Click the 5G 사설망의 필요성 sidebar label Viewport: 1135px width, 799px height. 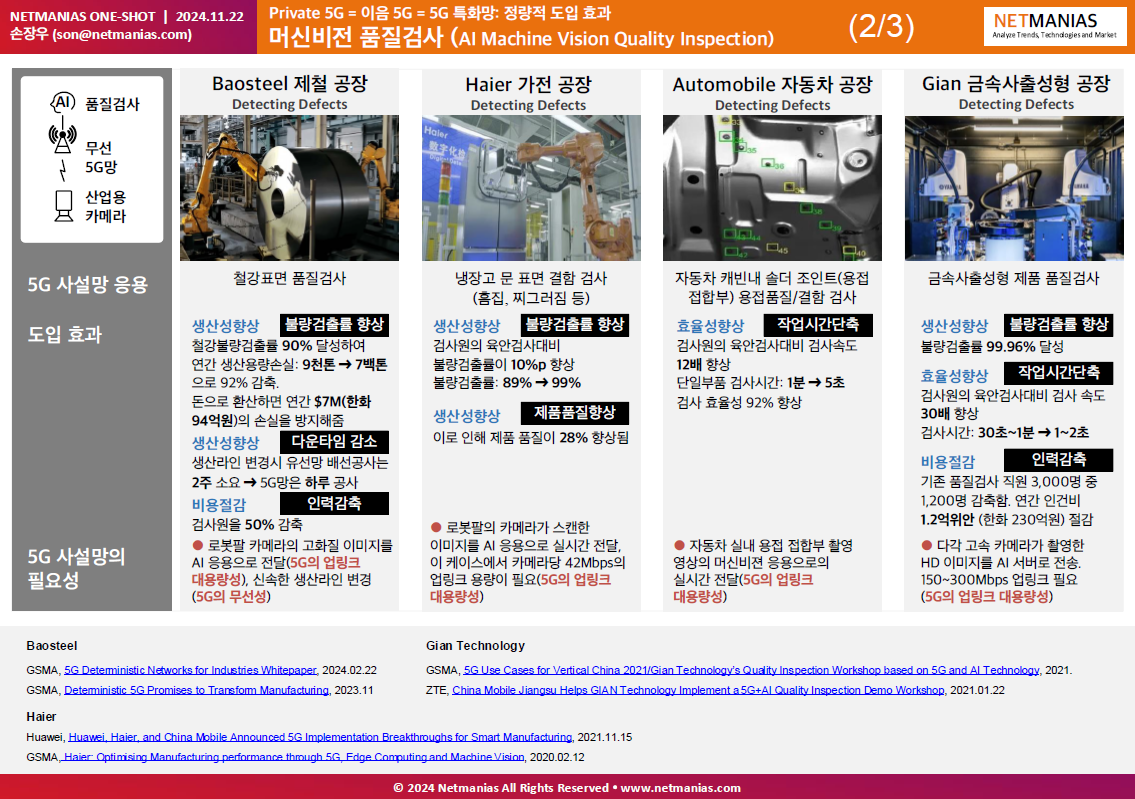point(76,567)
